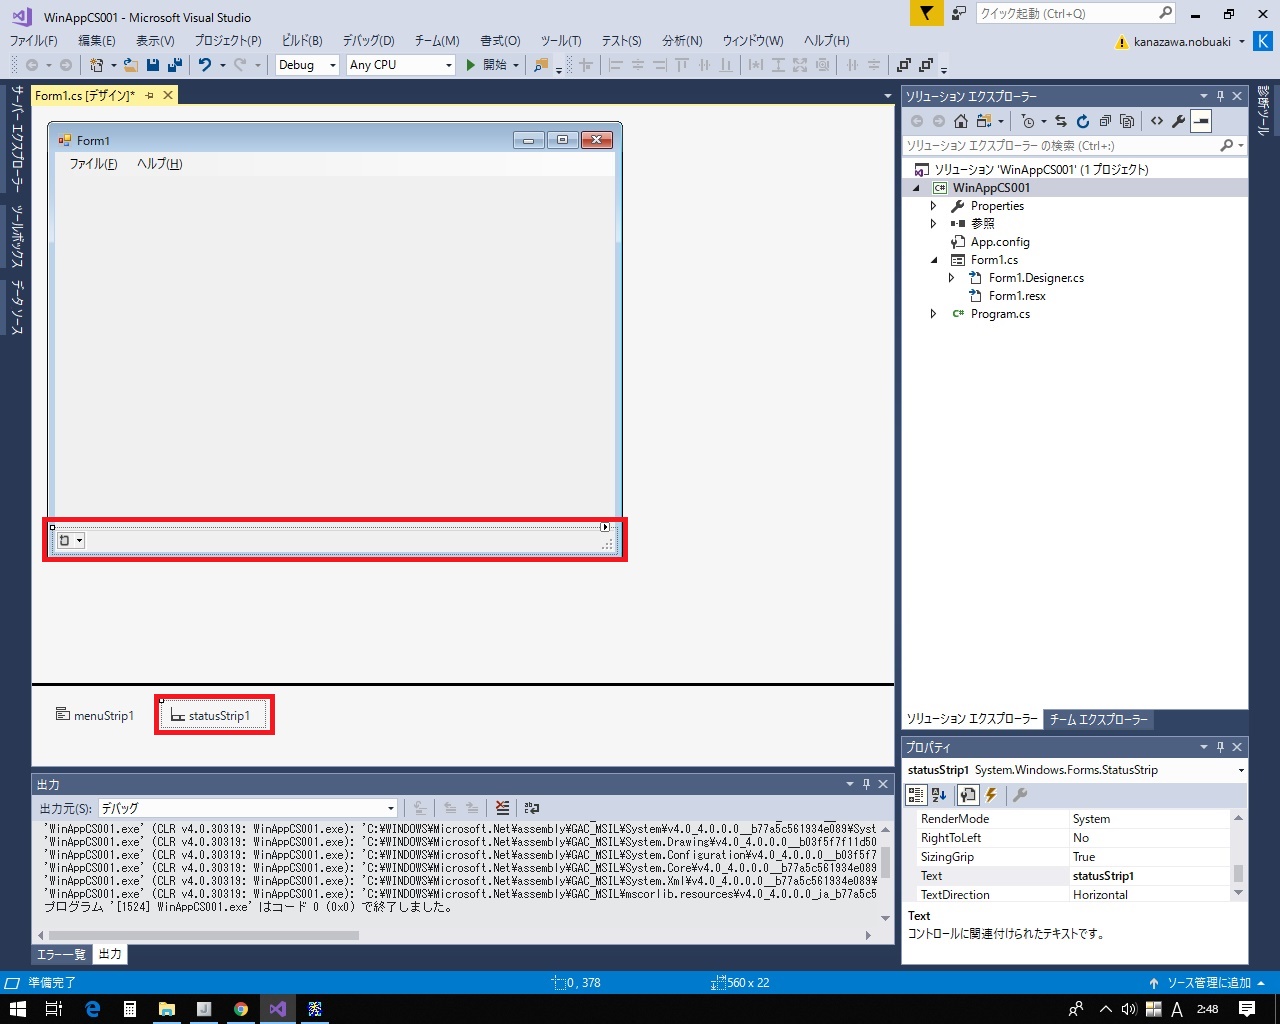Open the Windows Start menu
Viewport: 1280px width, 1024px height.
point(17,1009)
